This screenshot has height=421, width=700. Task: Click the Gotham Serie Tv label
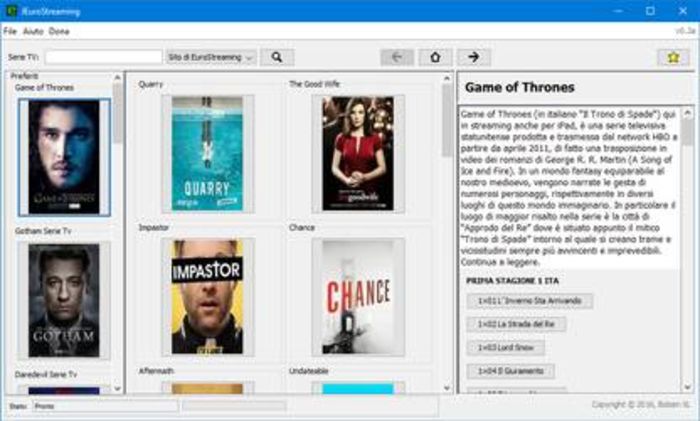coord(43,231)
